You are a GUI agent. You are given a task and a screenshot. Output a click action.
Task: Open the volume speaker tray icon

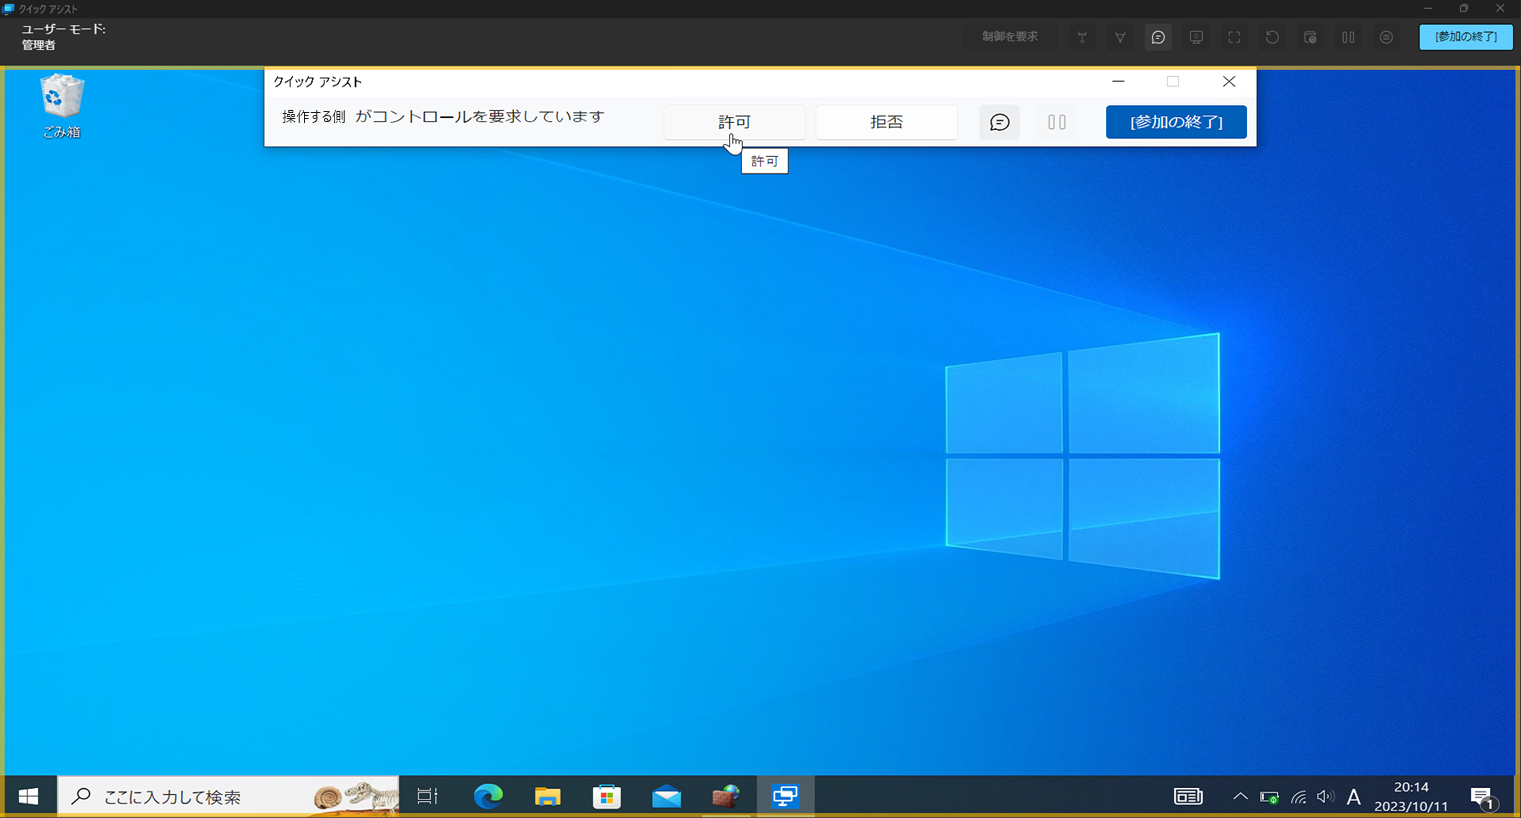tap(1326, 797)
